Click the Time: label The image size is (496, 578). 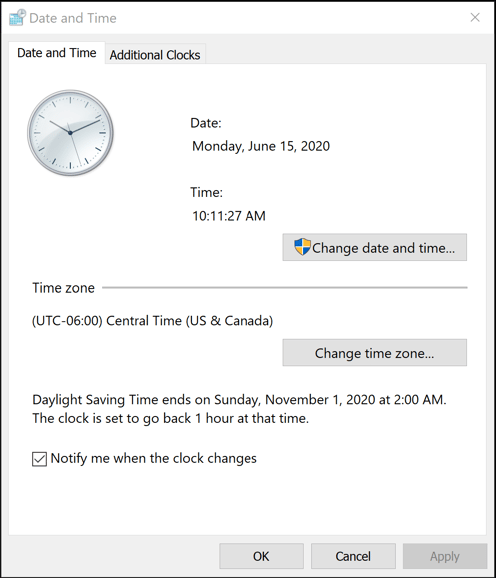click(x=206, y=192)
